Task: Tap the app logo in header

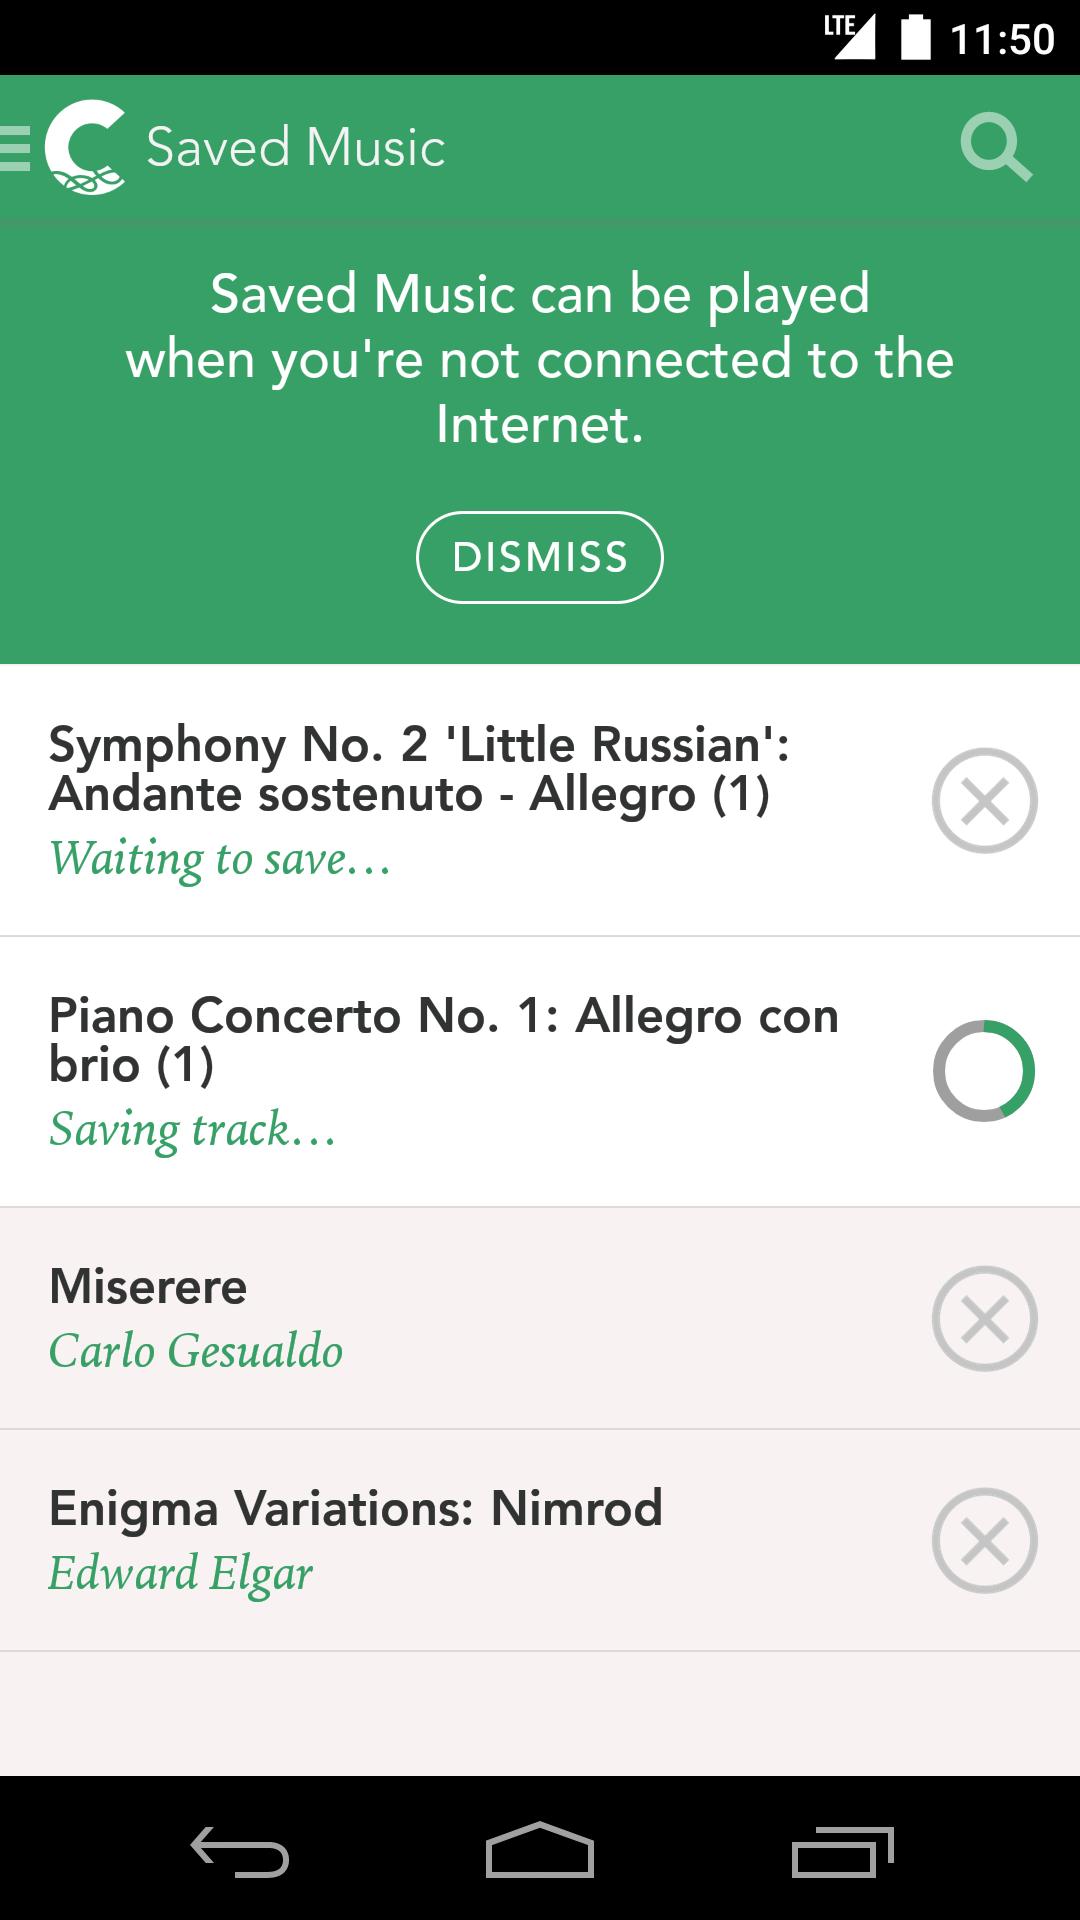Action: click(x=86, y=148)
